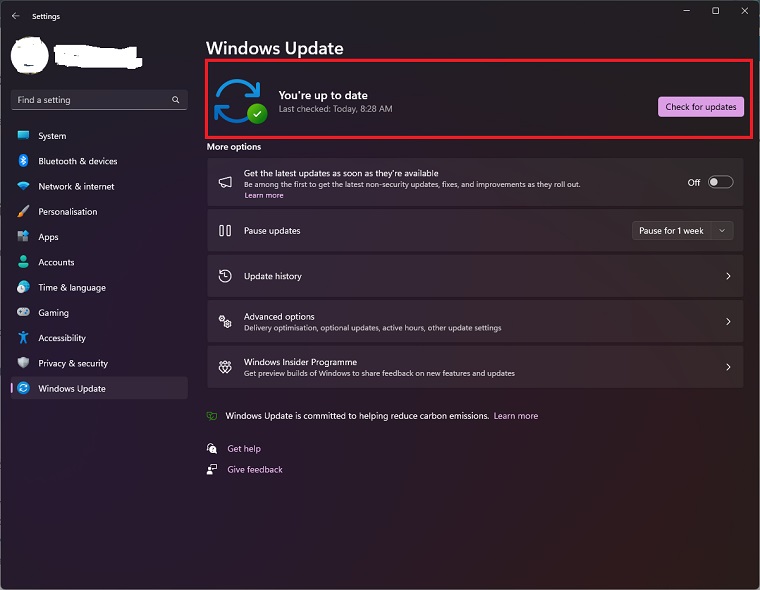760x590 pixels.
Task: Click the Network wifi icon
Action: (x=23, y=186)
